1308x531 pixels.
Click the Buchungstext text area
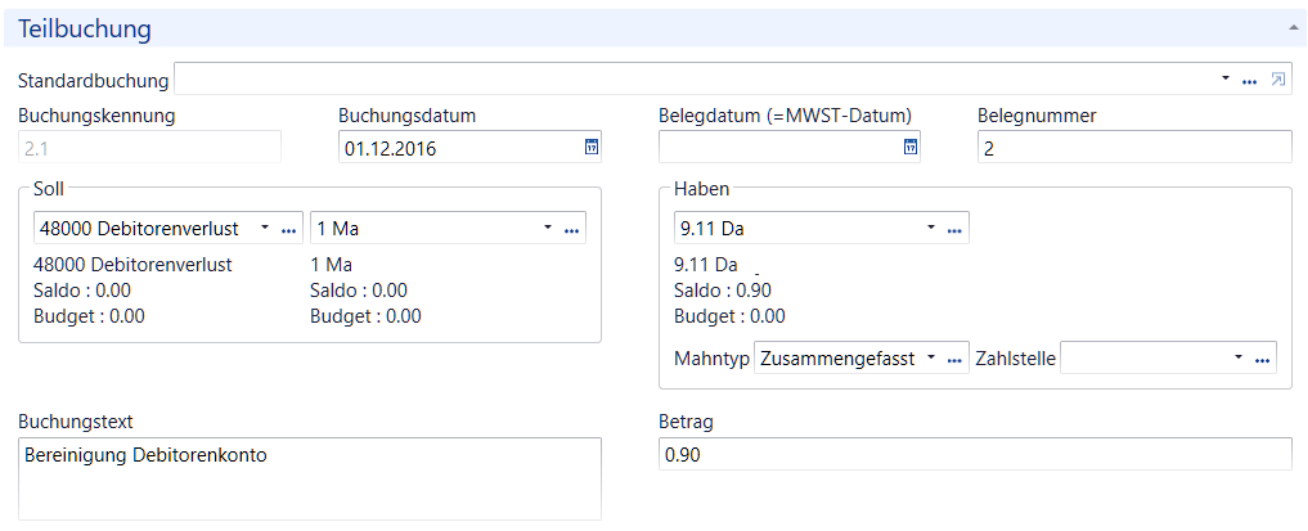coord(310,479)
